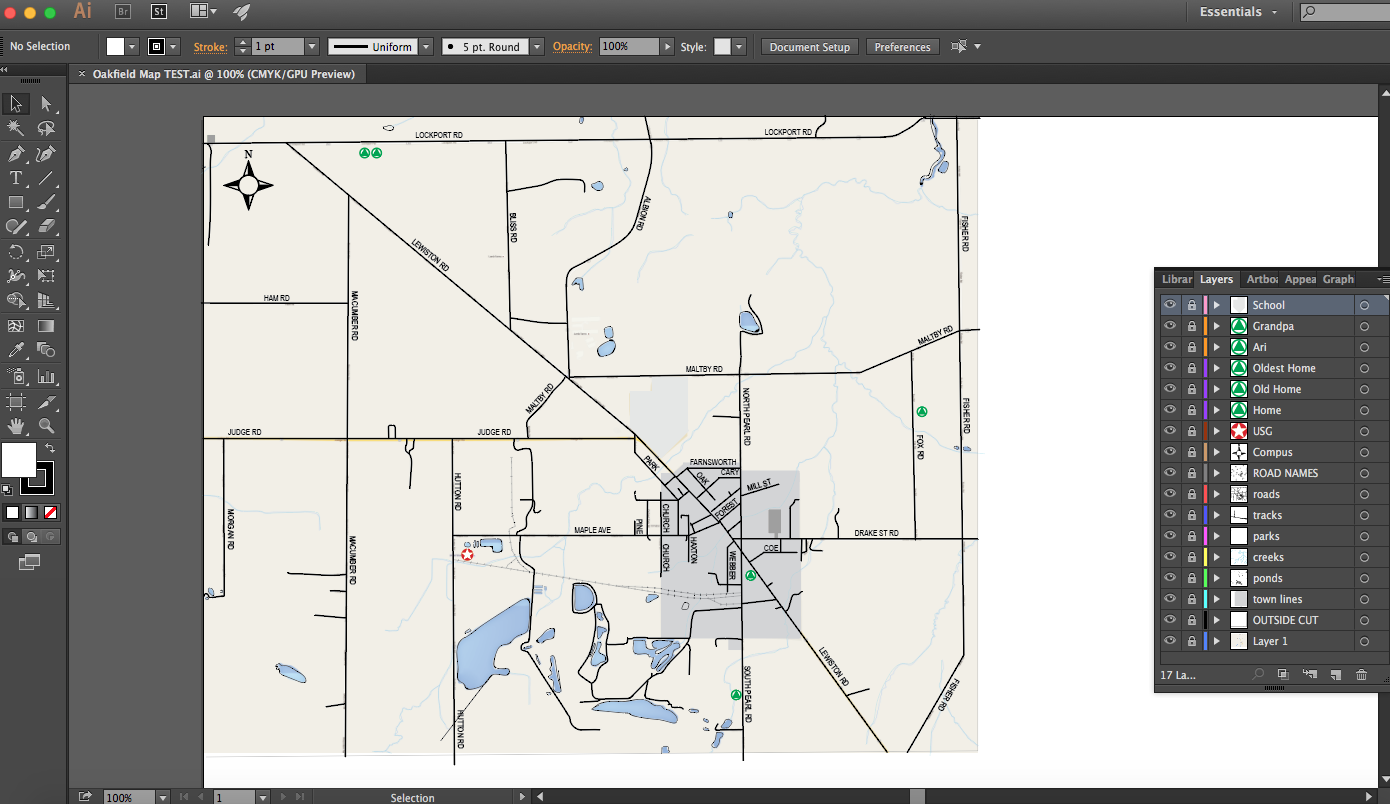Expand the tracks layer contents

coord(1217,515)
